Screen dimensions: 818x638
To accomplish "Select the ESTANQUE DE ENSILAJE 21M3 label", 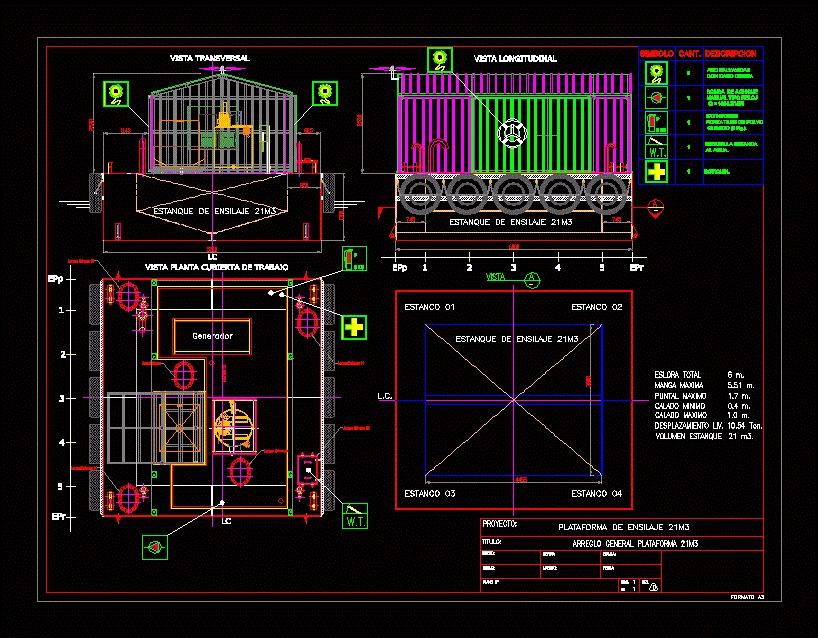I will [x=518, y=340].
